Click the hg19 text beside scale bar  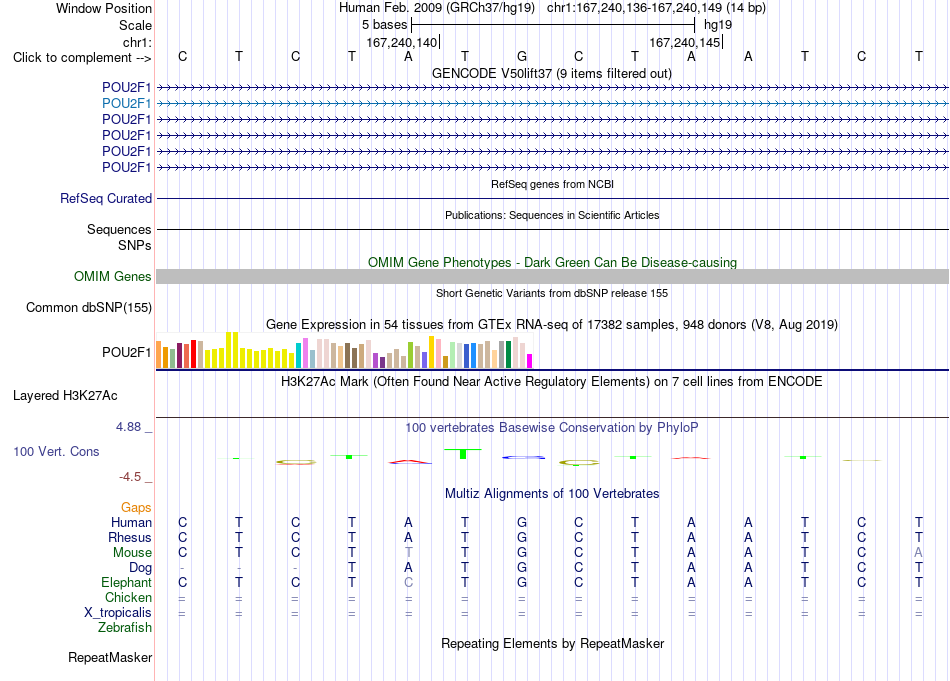pyautogui.click(x=718, y=25)
